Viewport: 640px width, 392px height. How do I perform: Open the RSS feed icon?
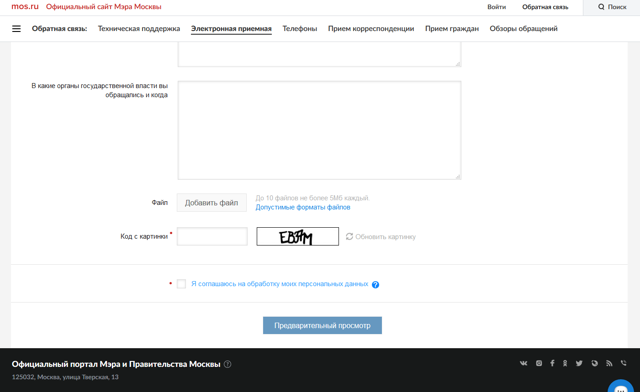pos(609,363)
